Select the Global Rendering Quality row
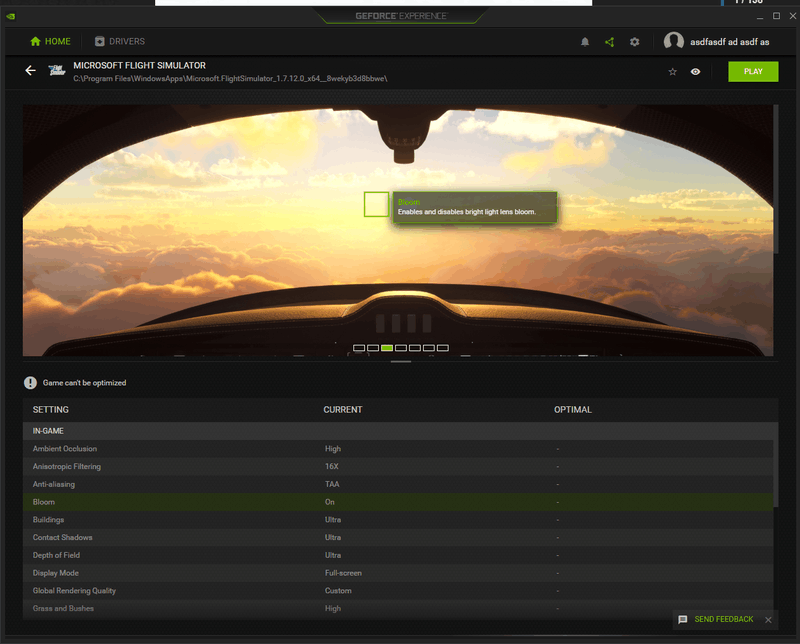Viewport: 800px width, 644px height. pos(398,590)
